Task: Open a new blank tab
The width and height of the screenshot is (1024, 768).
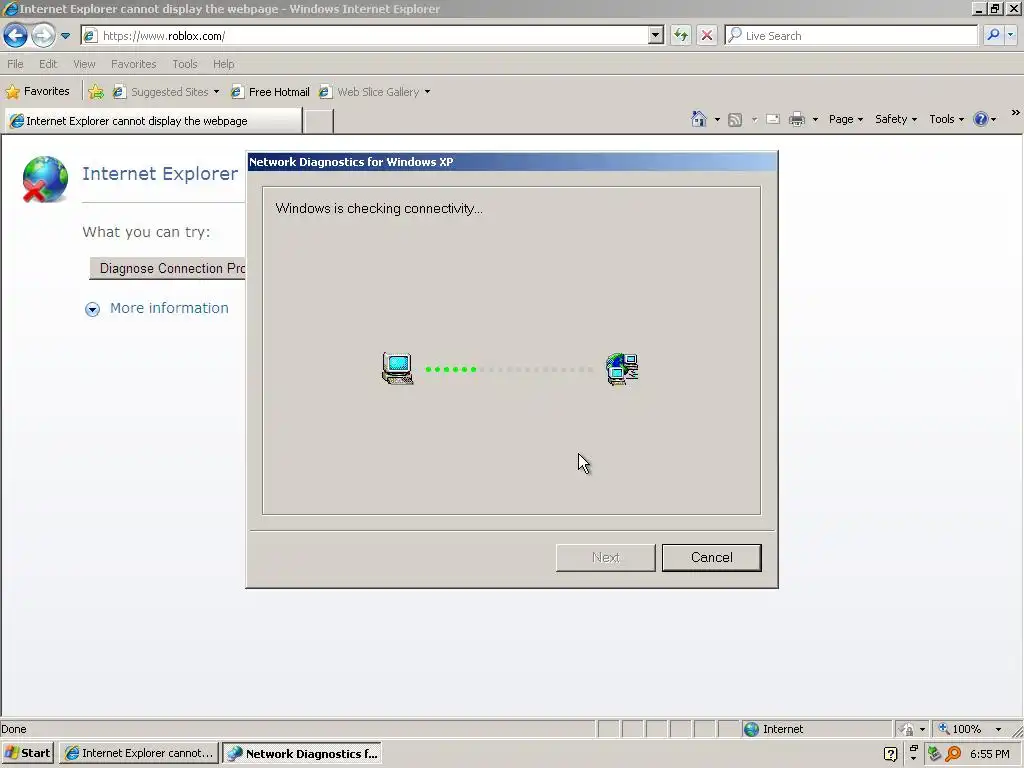Action: tap(319, 121)
